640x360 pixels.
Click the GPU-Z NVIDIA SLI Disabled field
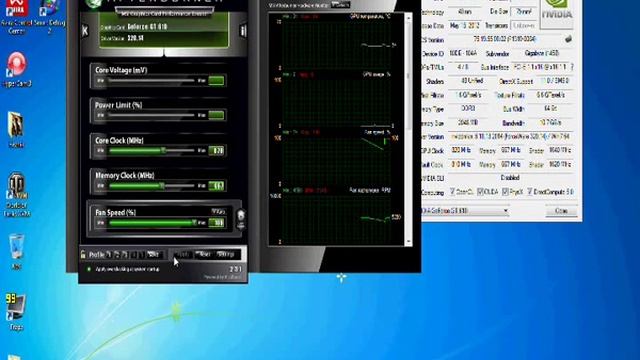(510, 178)
